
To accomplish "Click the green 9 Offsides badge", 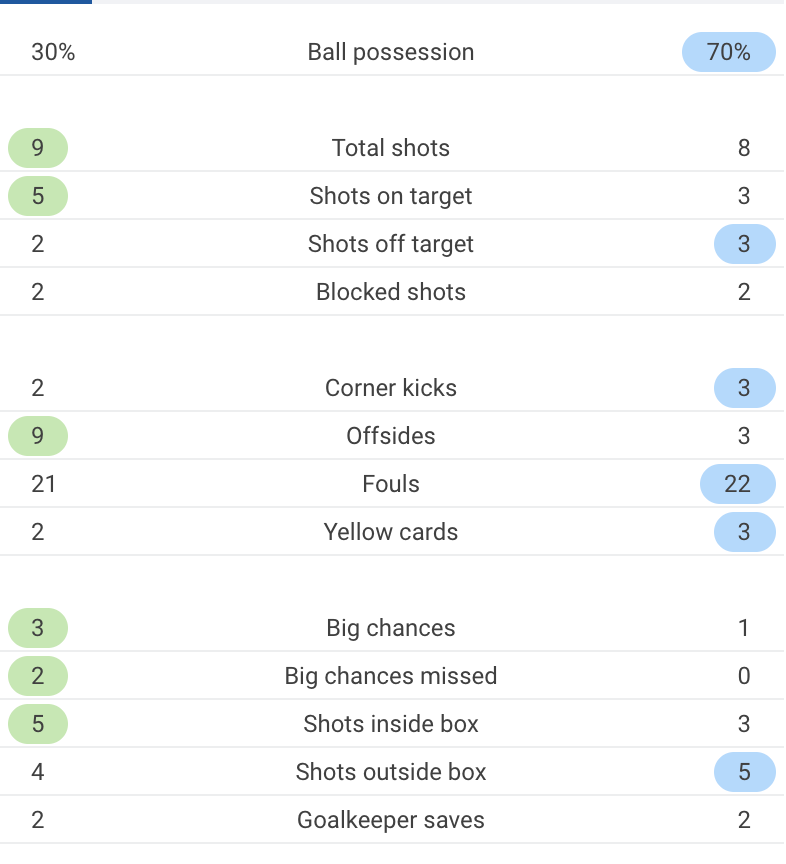I will tap(38, 436).
